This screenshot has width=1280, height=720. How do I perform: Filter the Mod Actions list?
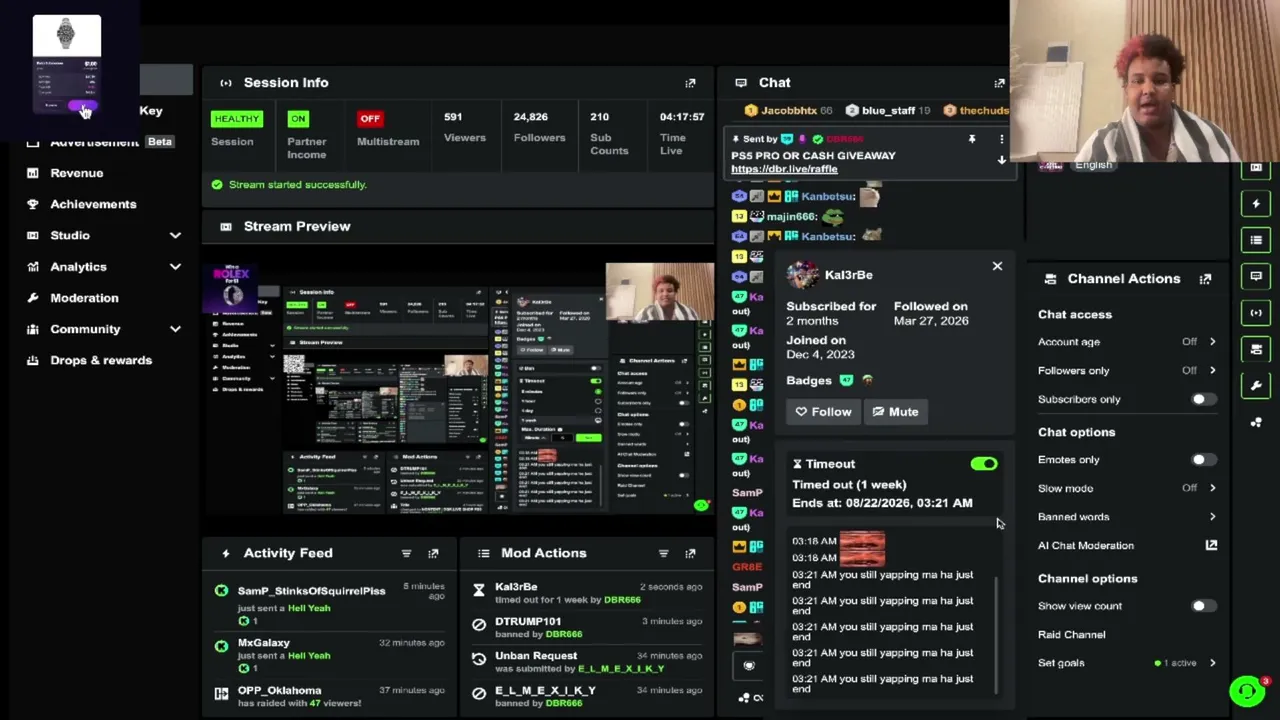pos(663,553)
